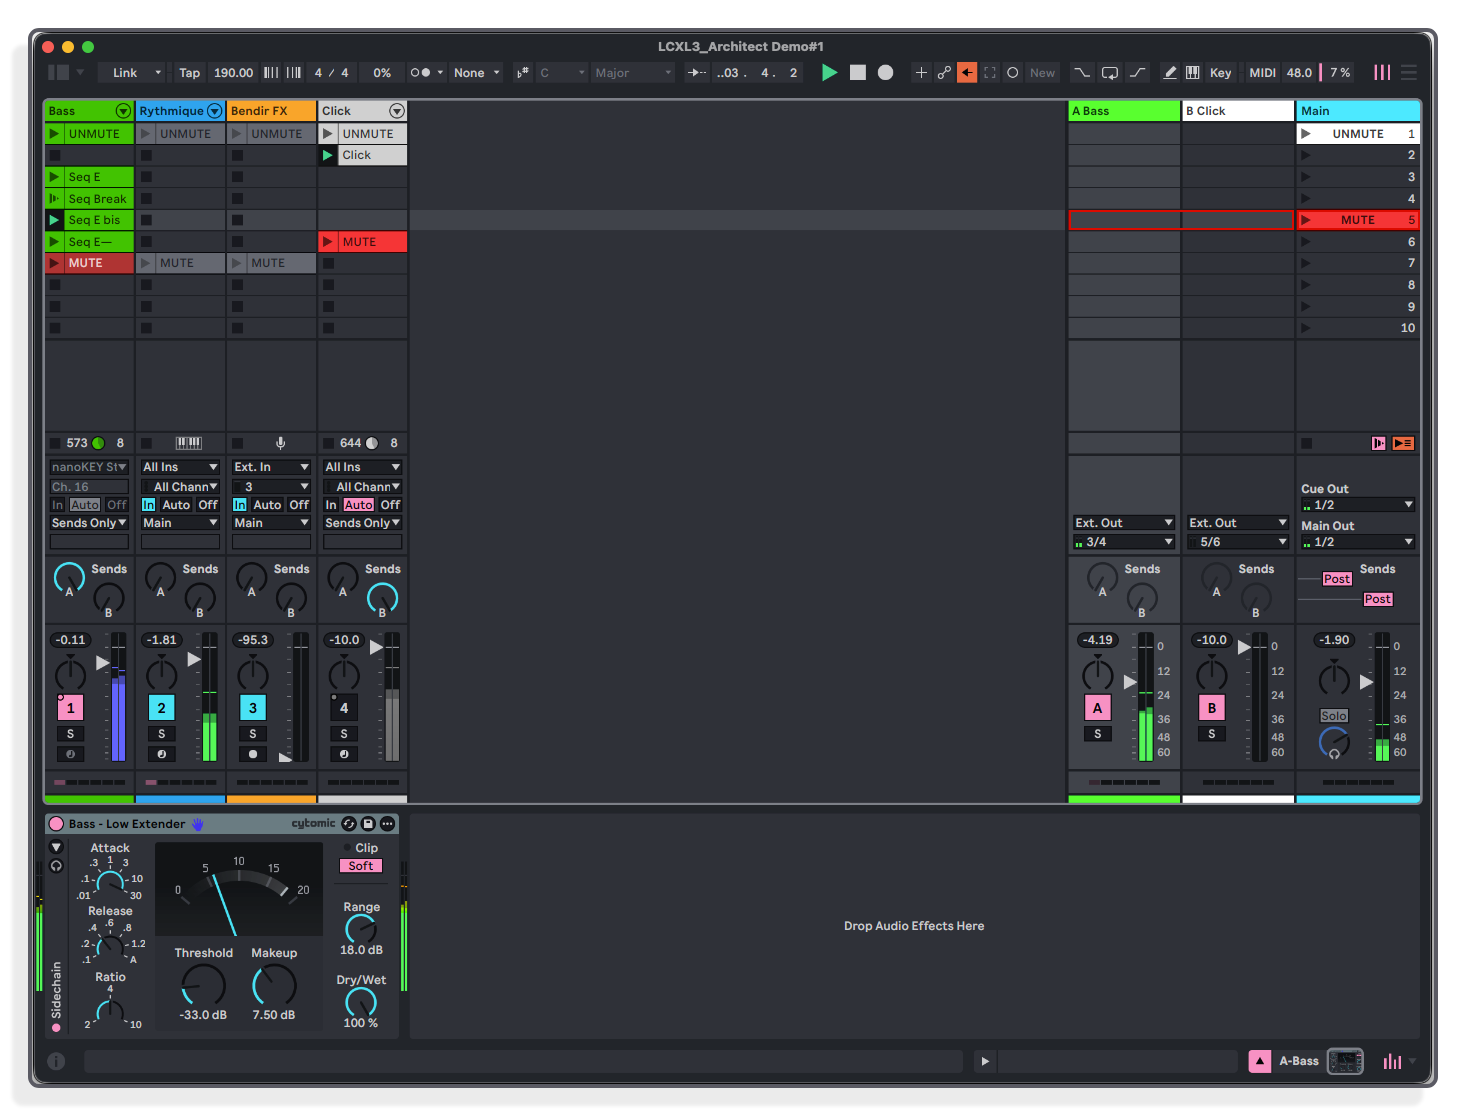
Task: Click the Stop transport button
Action: [x=857, y=72]
